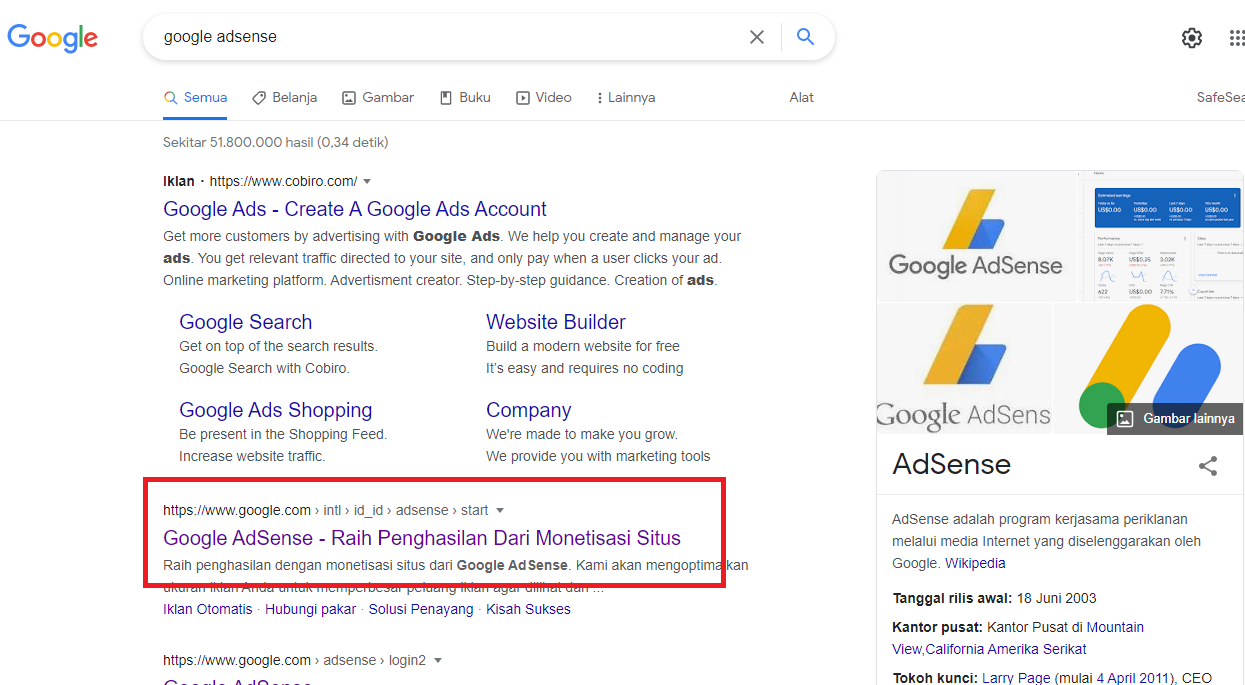
Task: Expand the dropdown arrow after cobiro.com URL
Action: 367,182
